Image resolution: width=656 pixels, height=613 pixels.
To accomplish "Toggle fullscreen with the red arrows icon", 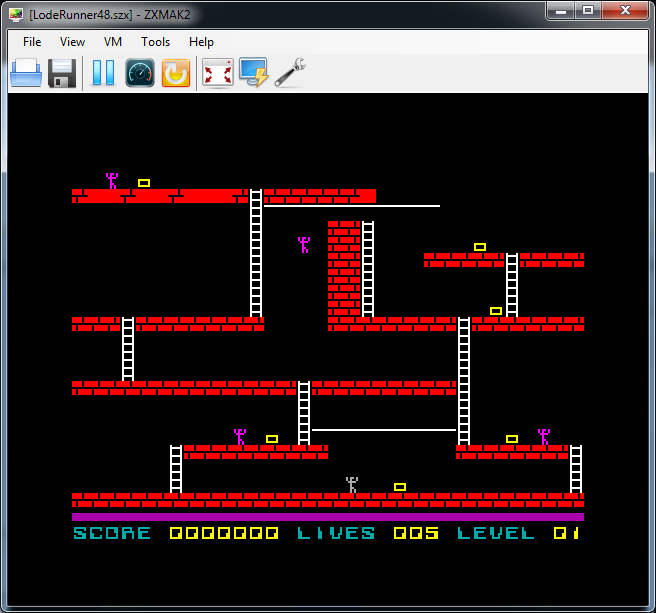I will coord(218,73).
